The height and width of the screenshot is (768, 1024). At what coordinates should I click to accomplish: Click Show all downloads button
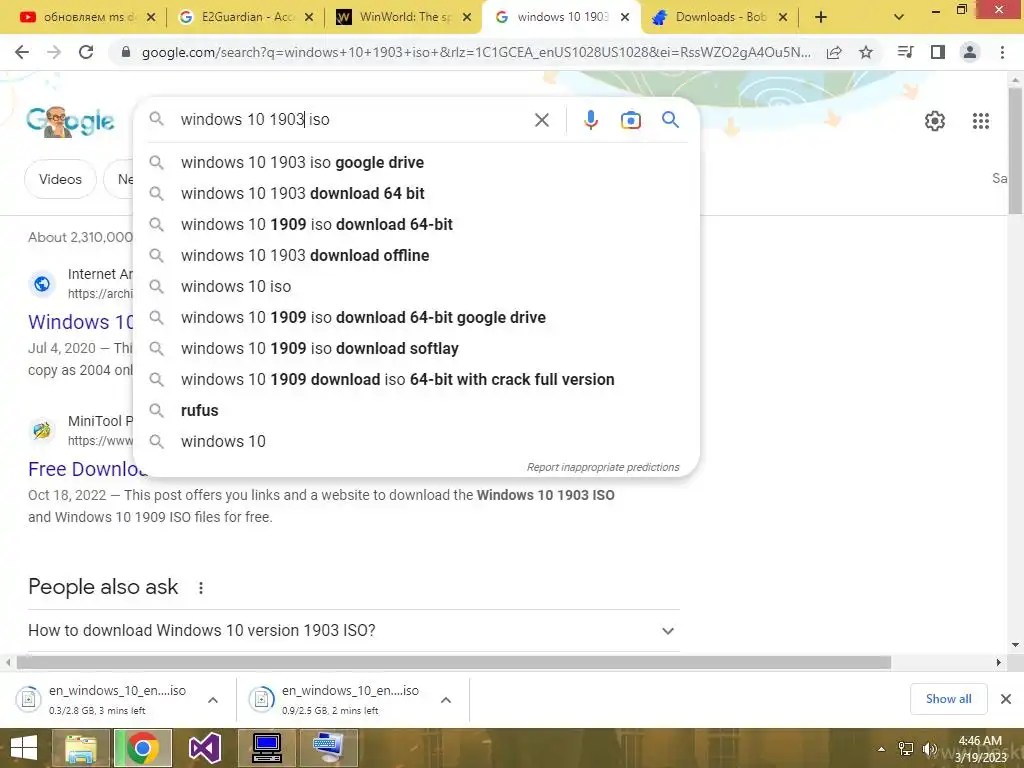pyautogui.click(x=948, y=699)
